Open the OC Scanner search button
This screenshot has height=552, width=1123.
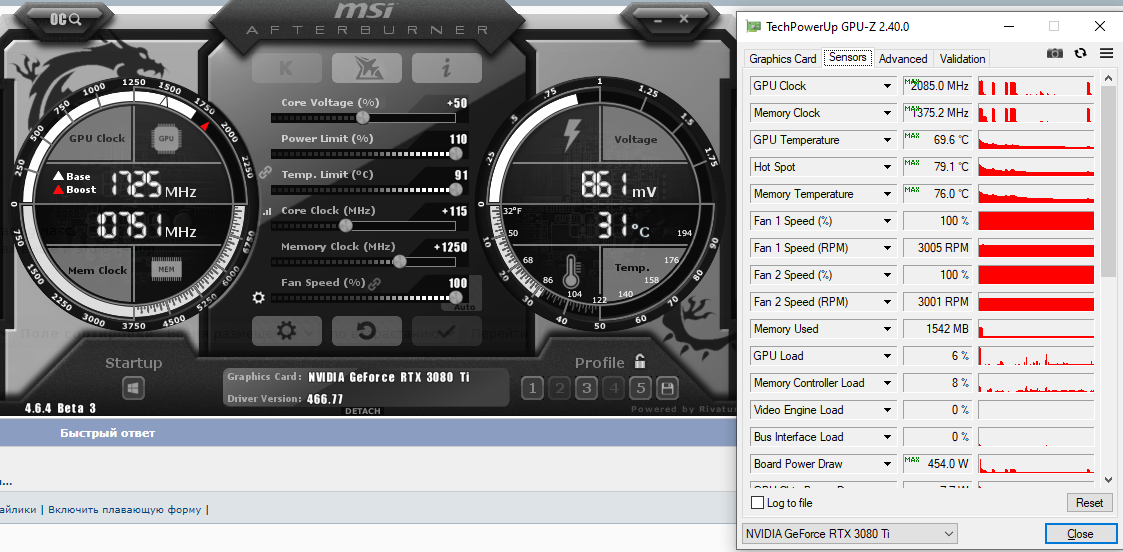click(x=65, y=19)
